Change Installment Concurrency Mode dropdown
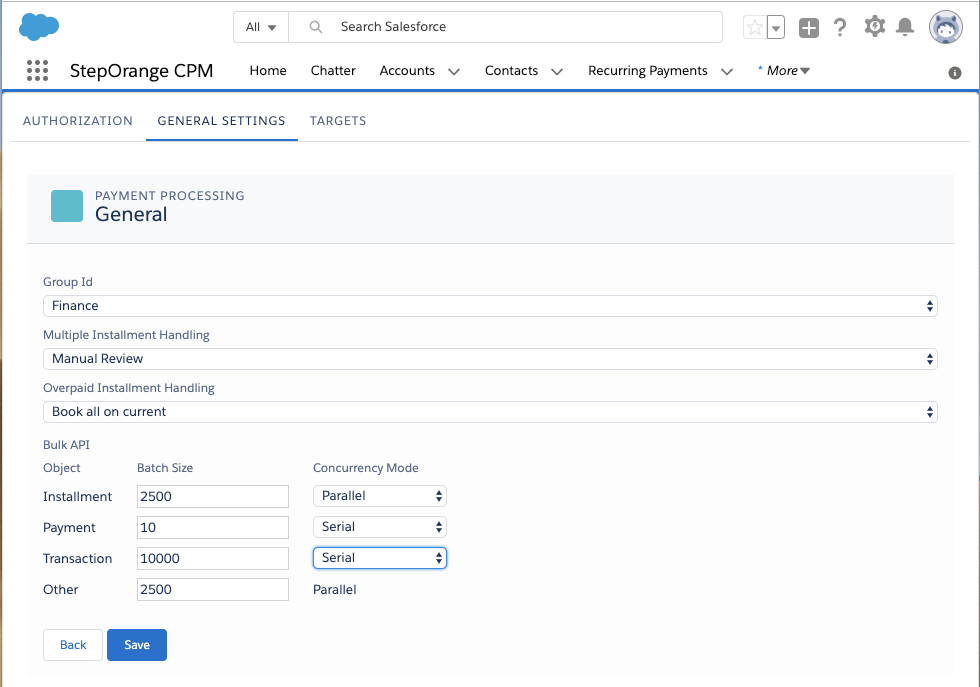 click(380, 496)
